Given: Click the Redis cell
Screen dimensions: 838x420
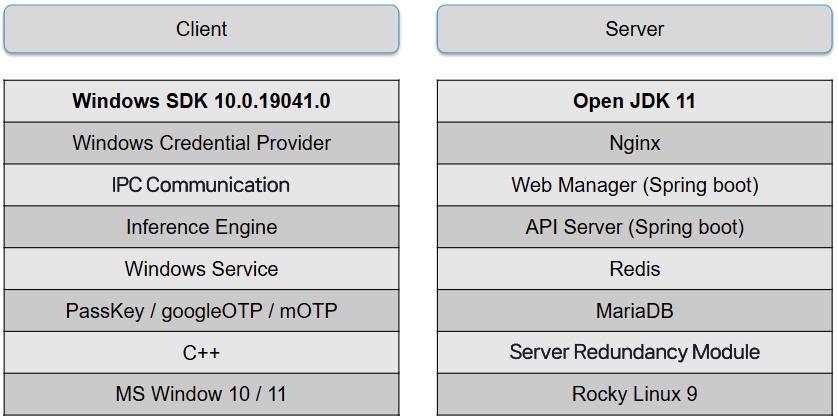Looking at the screenshot, I should click(634, 269).
